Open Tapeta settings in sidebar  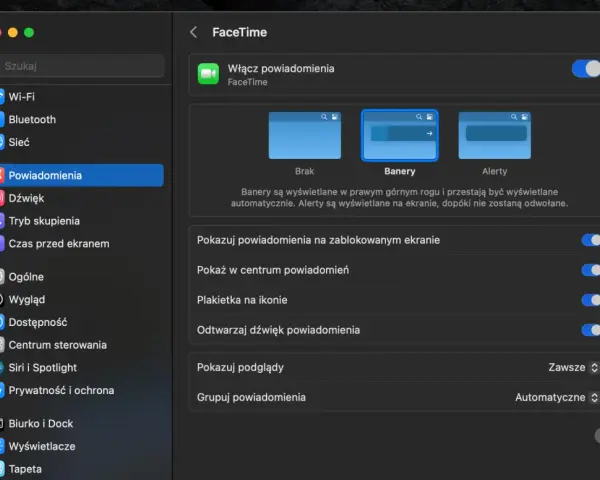click(x=82, y=469)
